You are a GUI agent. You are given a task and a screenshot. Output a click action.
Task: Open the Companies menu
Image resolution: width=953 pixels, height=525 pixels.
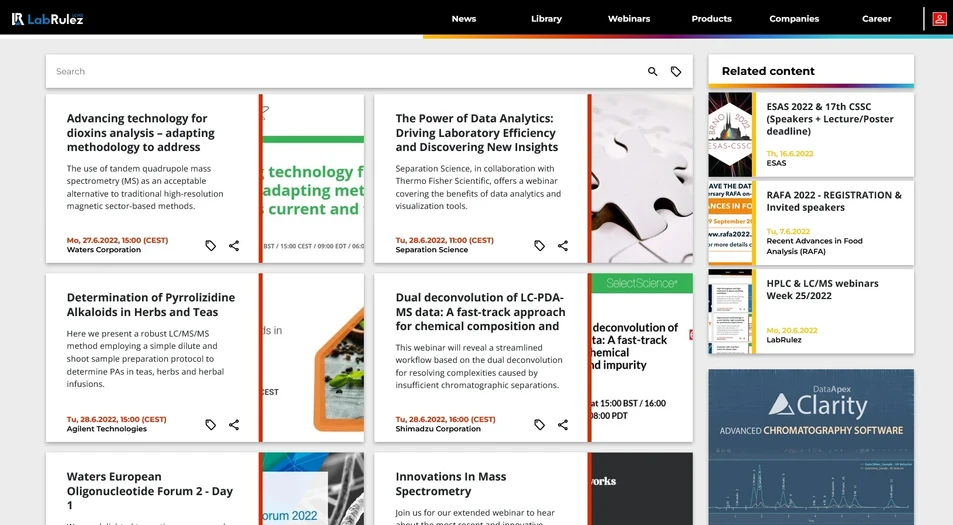(794, 19)
